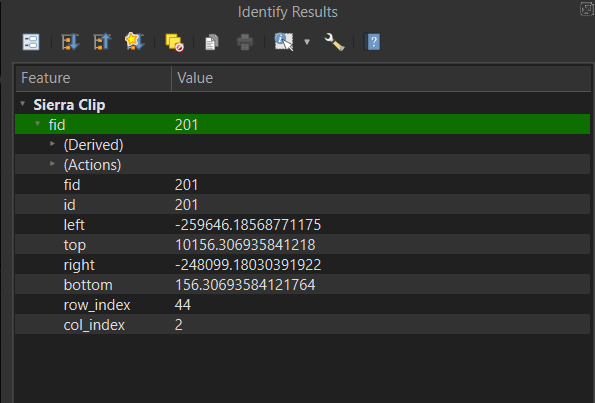Click the Print Response printer icon
Image resolution: width=595 pixels, height=403 pixels.
[x=245, y=42]
